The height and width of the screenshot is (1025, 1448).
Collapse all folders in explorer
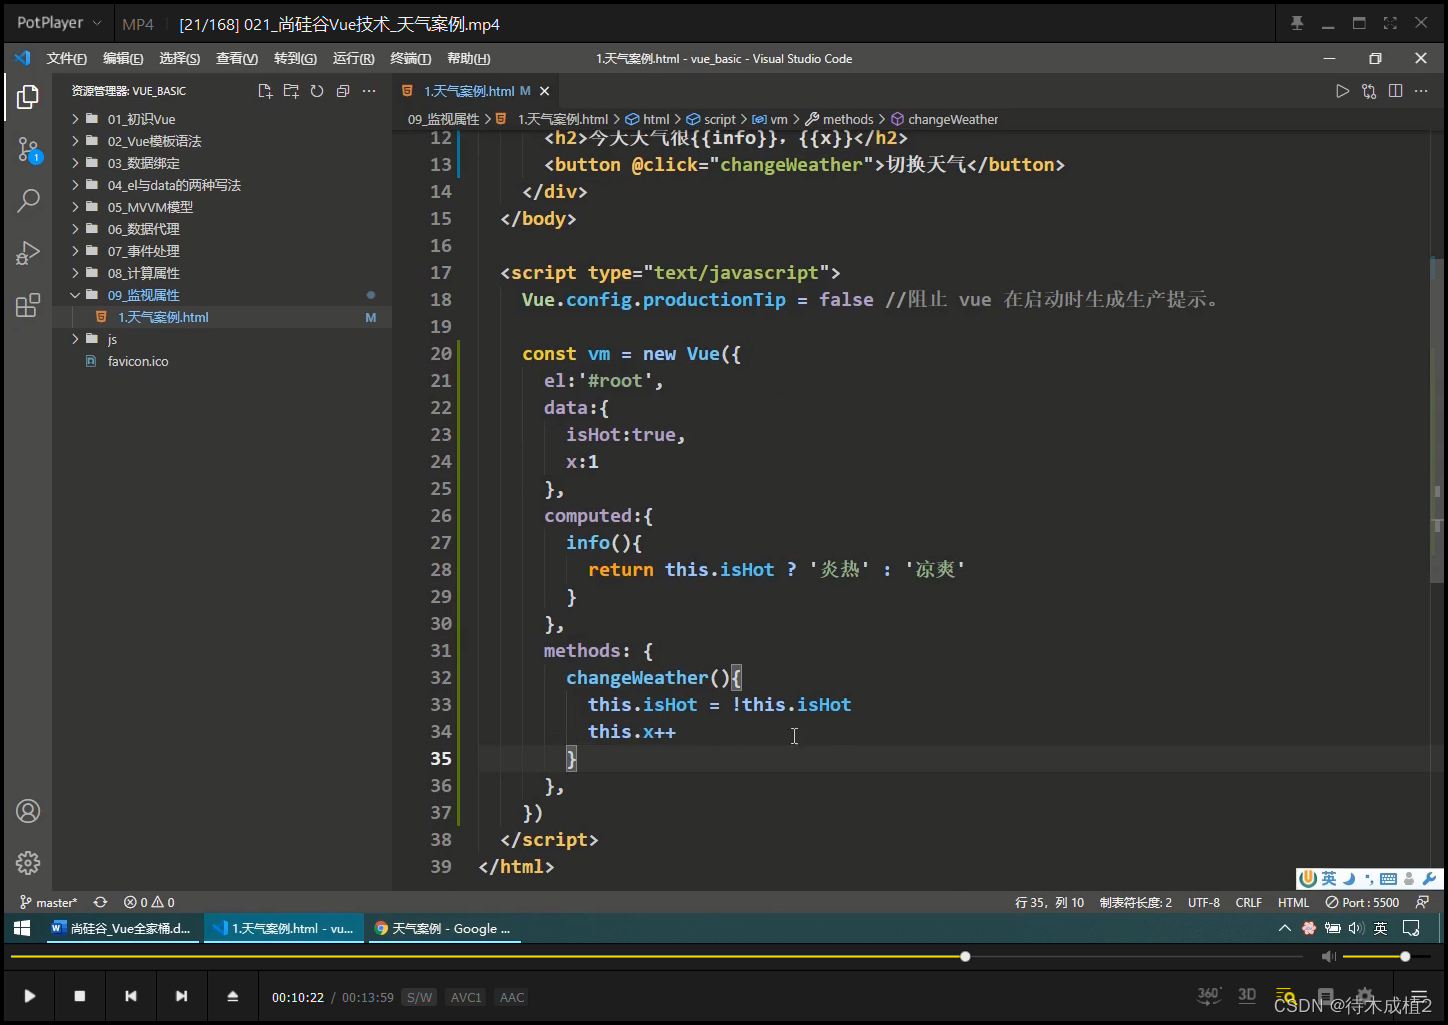point(343,91)
